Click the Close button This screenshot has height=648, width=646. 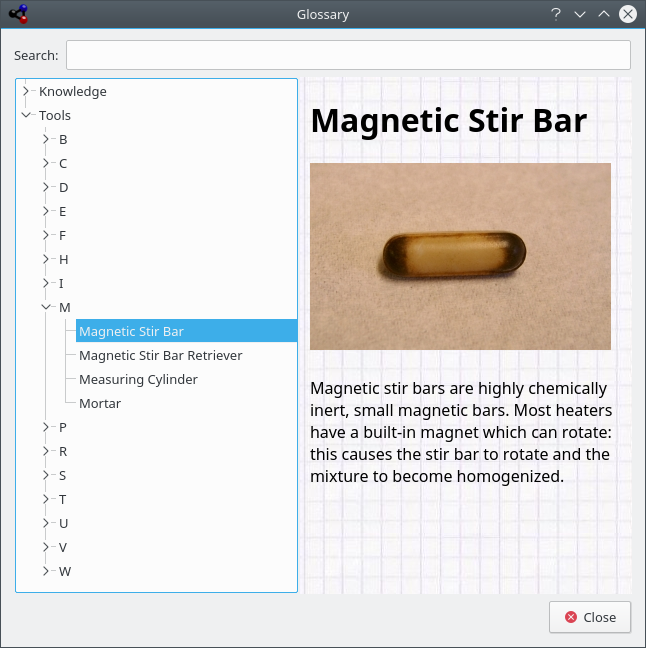coord(589,617)
